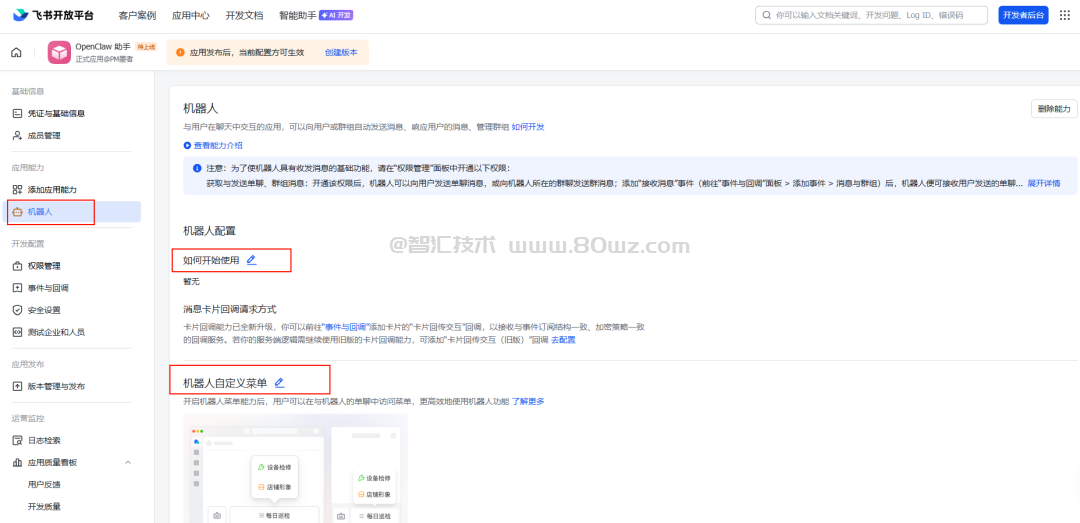1080x523 pixels.
Task: Select 机器人 in the left sidebar
Action: coord(40,212)
